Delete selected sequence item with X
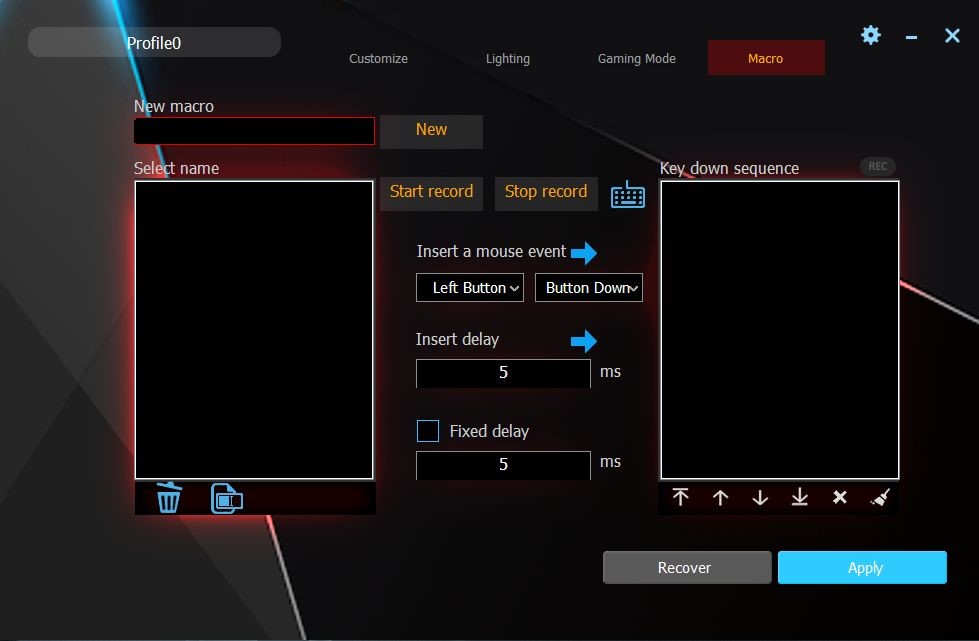Screen dimensions: 979x641 (840, 497)
